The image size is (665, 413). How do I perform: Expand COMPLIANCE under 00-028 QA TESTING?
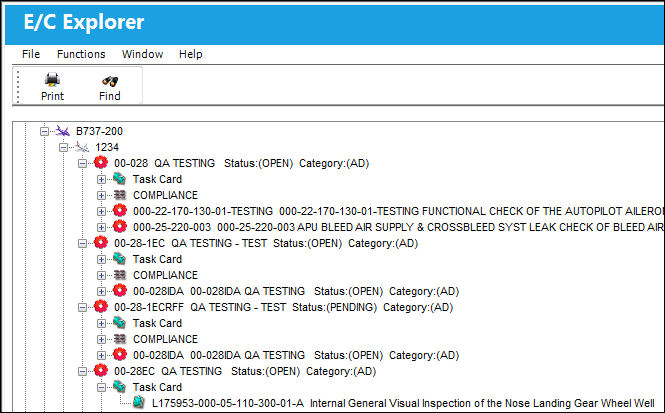click(x=101, y=195)
